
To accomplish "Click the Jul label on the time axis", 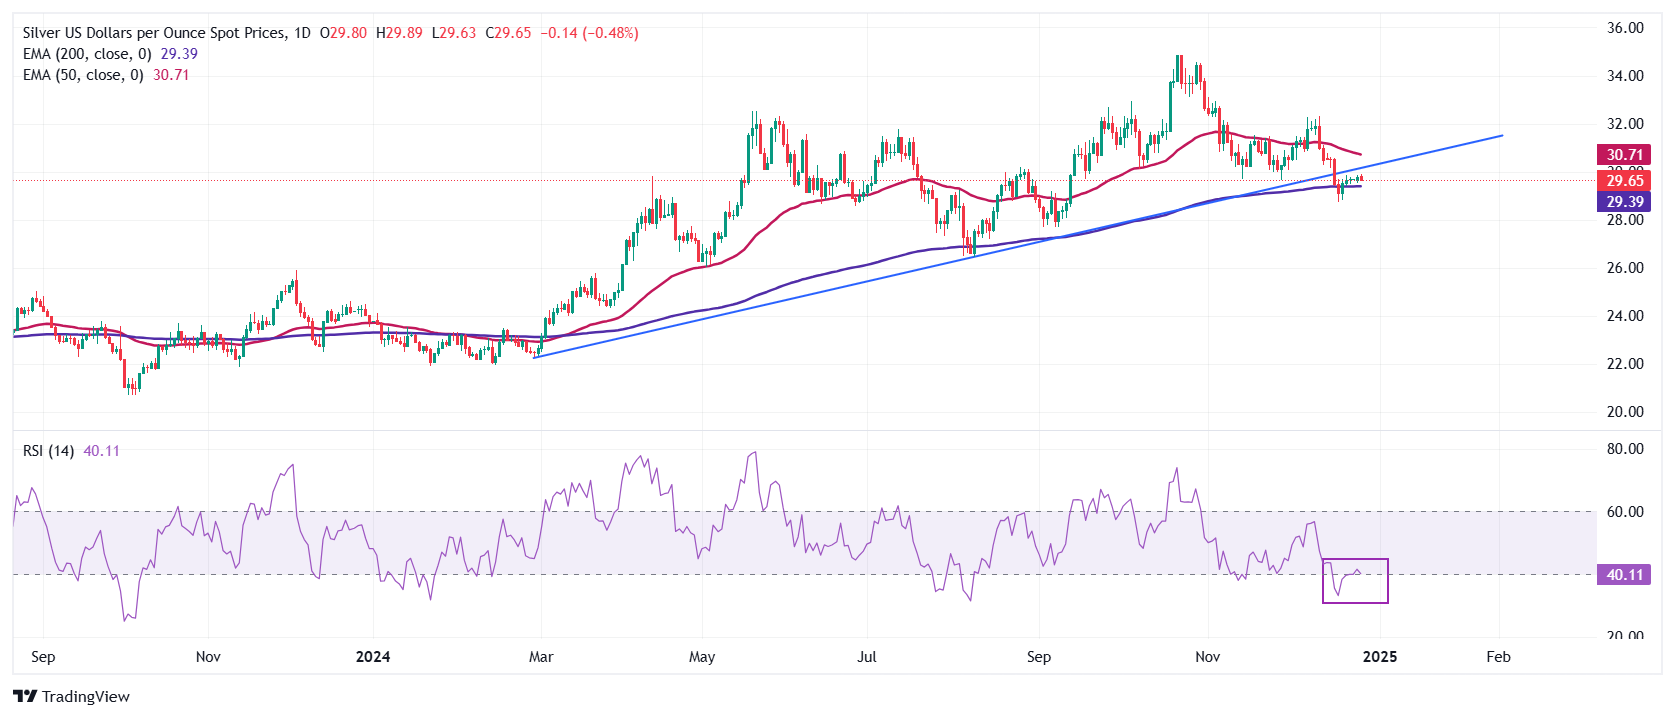I will pyautogui.click(x=867, y=657).
